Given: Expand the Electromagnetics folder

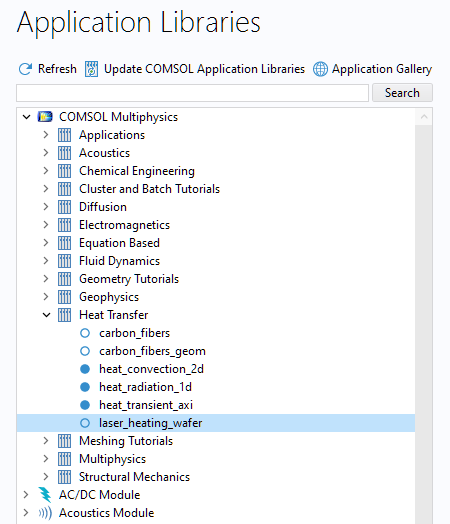Looking at the screenshot, I should click(46, 225).
